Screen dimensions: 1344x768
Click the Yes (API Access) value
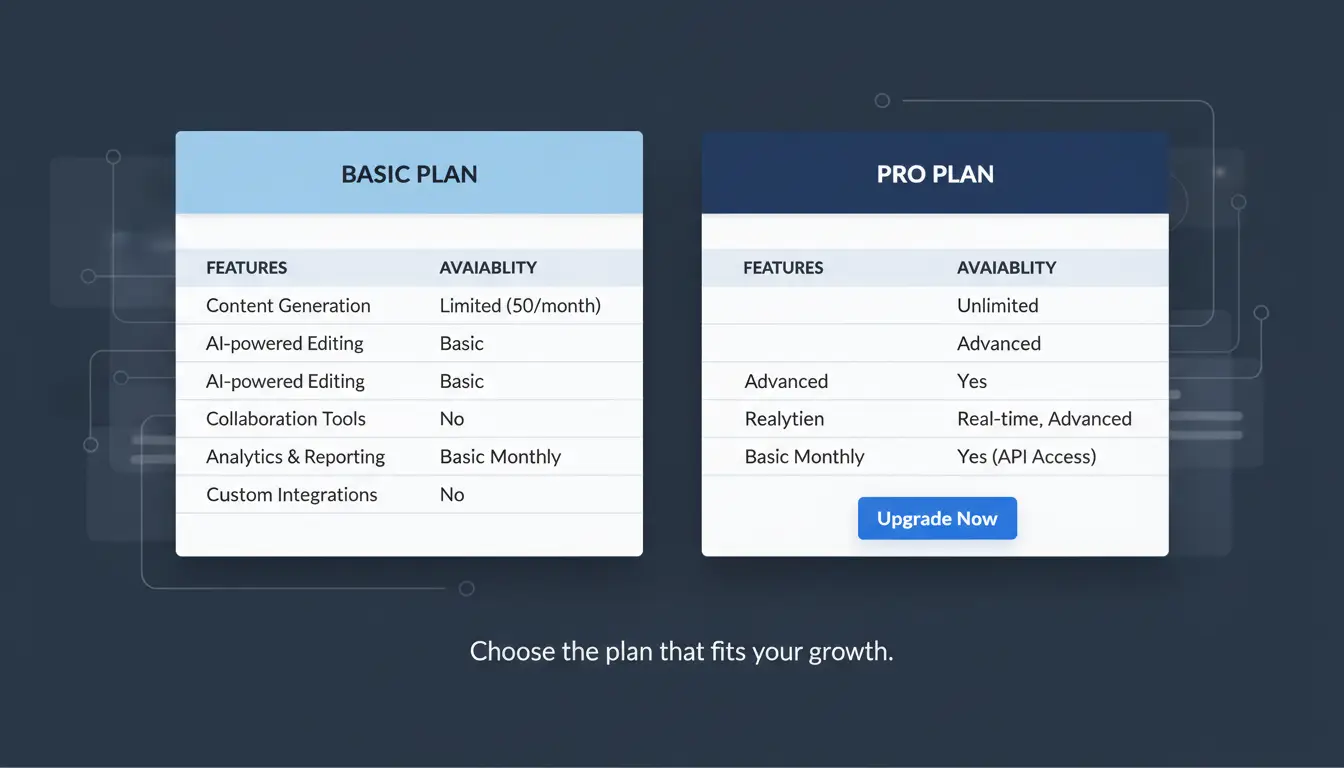pyautogui.click(x=1027, y=456)
